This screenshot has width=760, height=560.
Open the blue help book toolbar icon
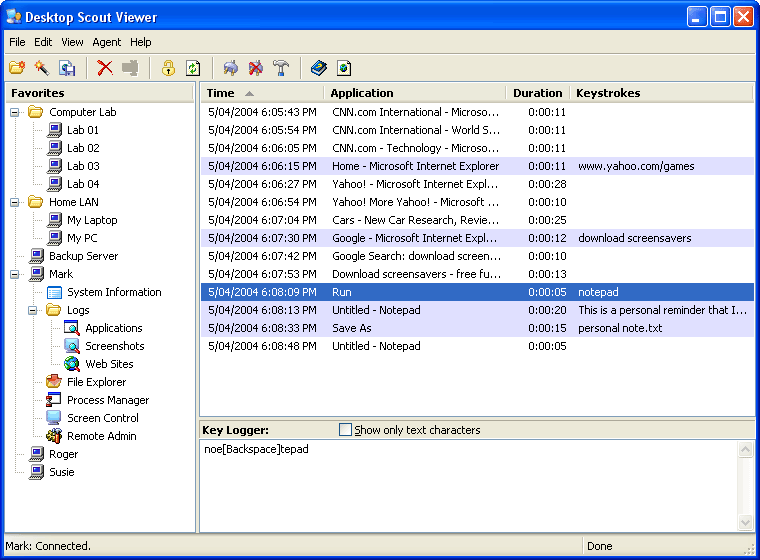tap(318, 68)
